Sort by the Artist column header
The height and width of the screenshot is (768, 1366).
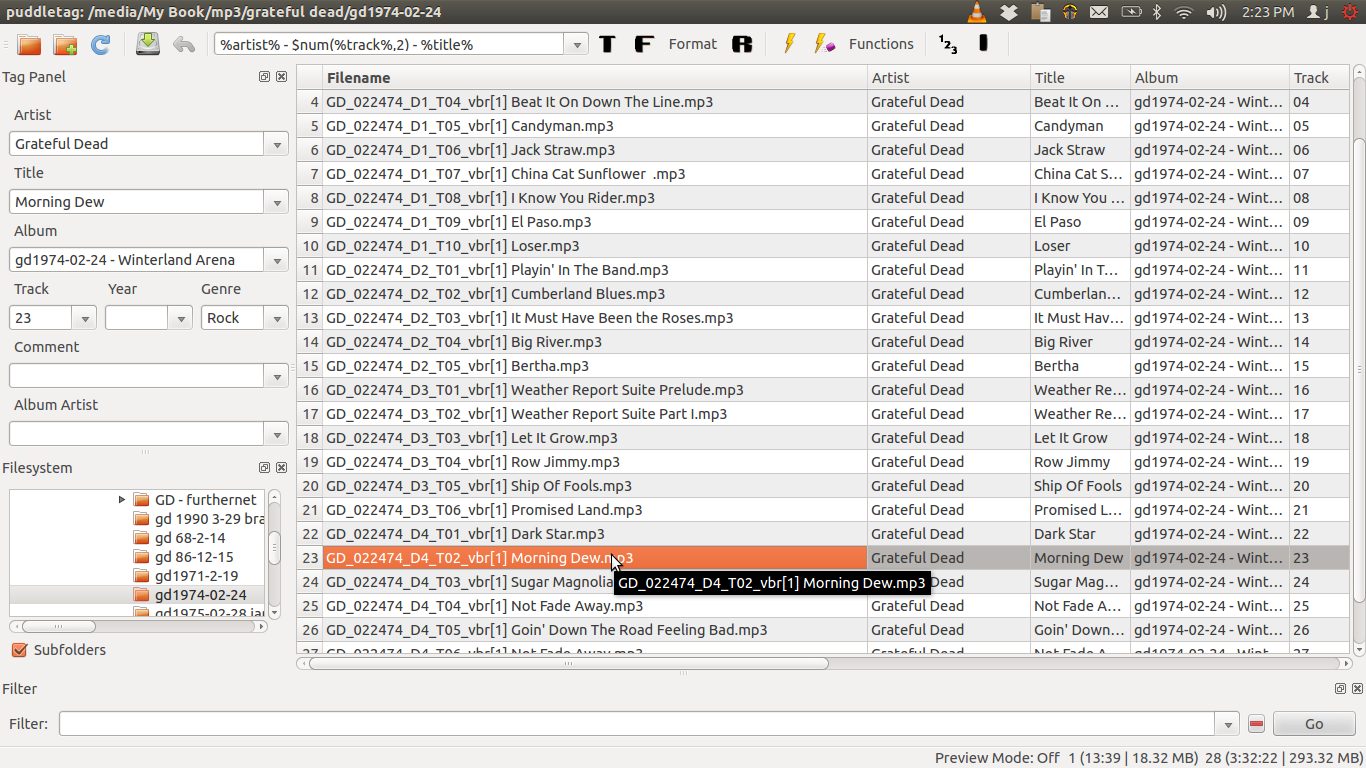tap(949, 77)
